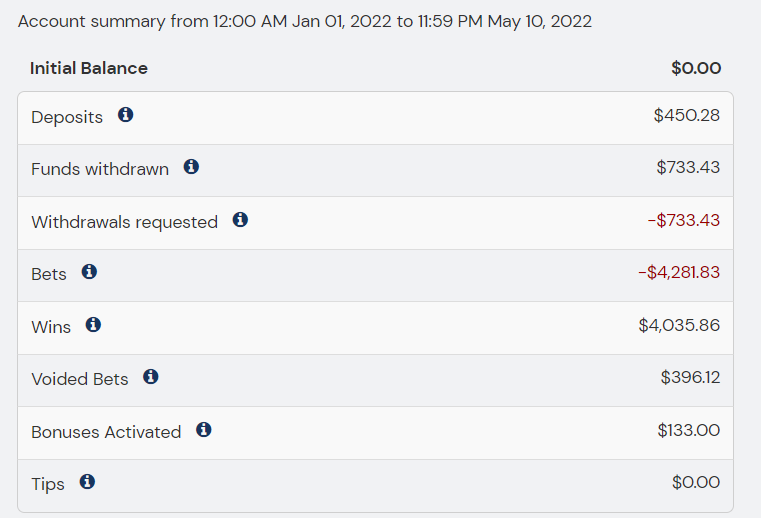Select the negative -$733.43 withdrawals amount

click(x=683, y=220)
